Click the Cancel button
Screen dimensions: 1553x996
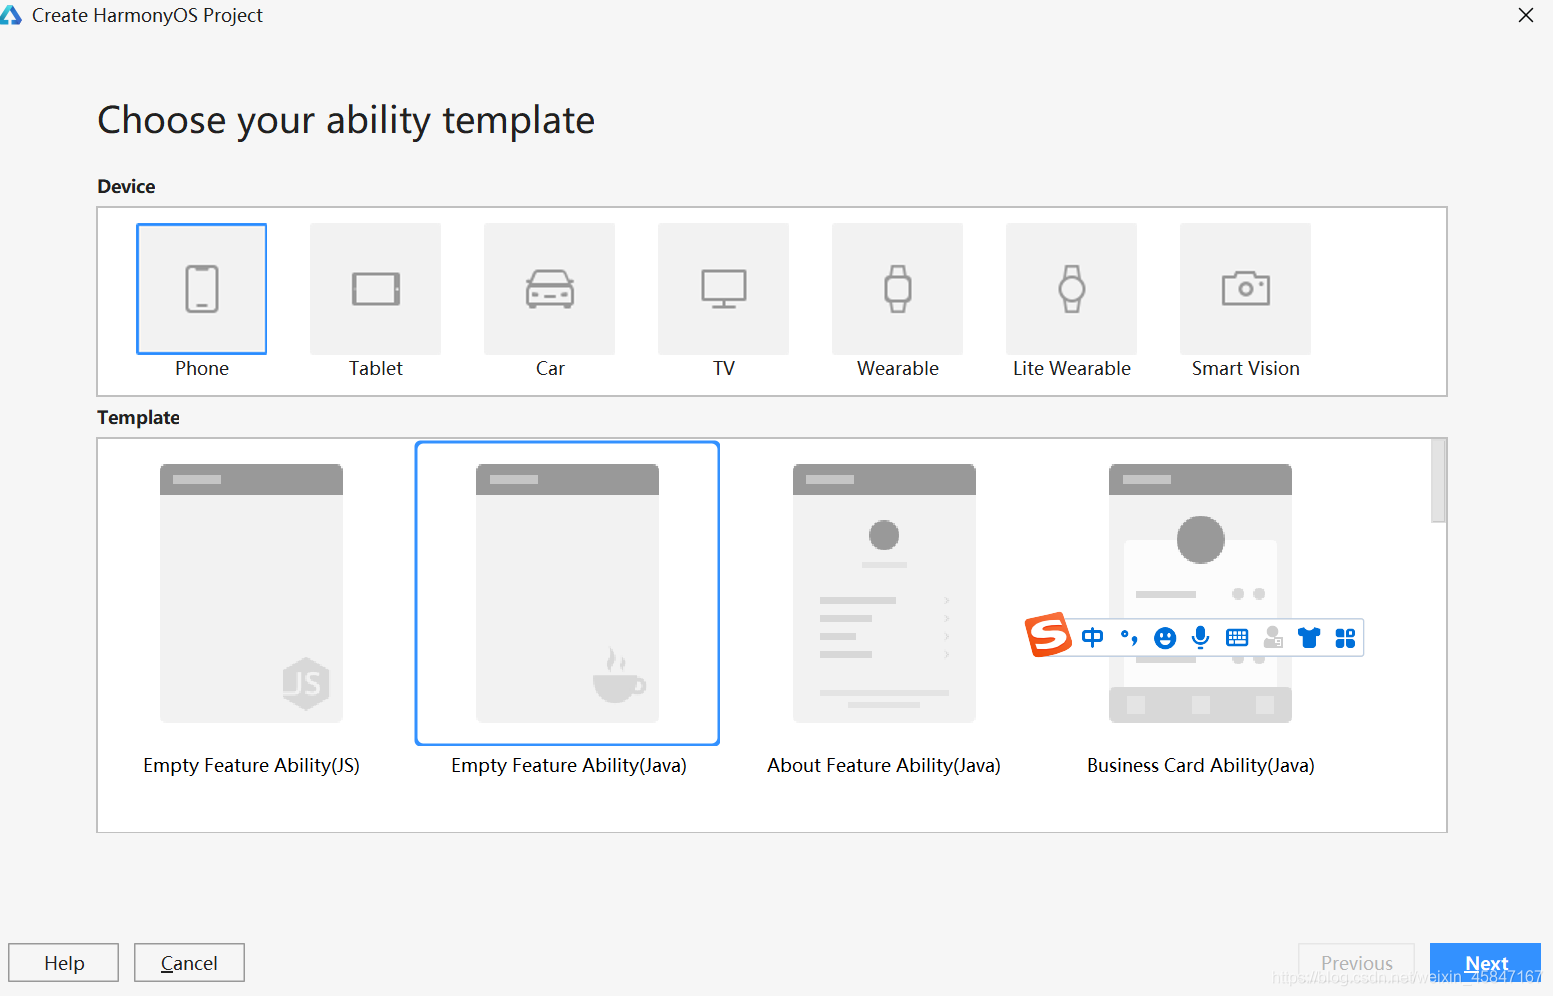point(189,963)
